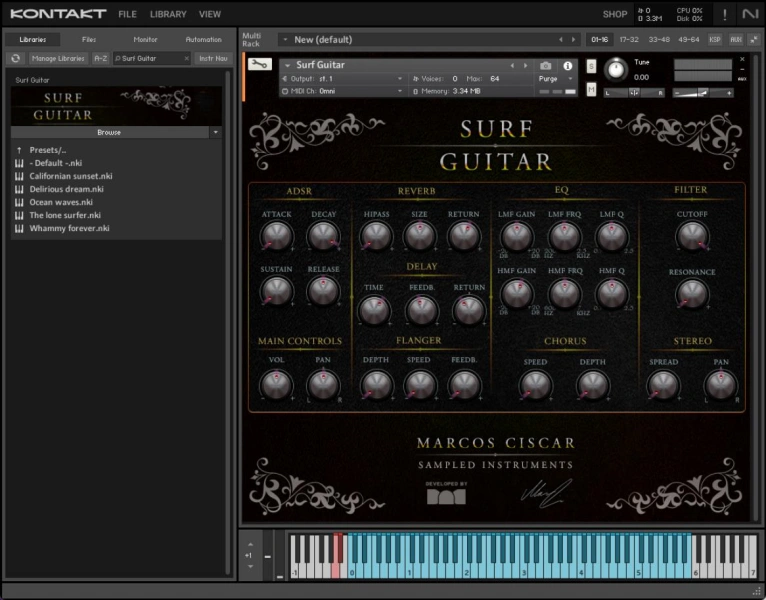Viewport: 766px width, 600px height.
Task: Click the refresh libraries icon
Action: [16, 59]
